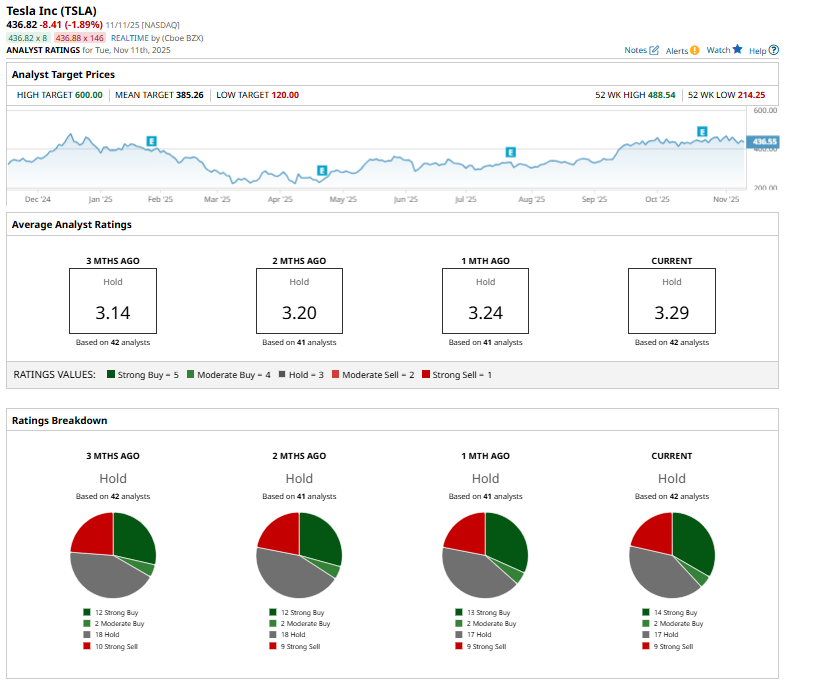This screenshot has width=820, height=700.
Task: Click Strong Sell = 1 red swatch
Action: pos(425,375)
